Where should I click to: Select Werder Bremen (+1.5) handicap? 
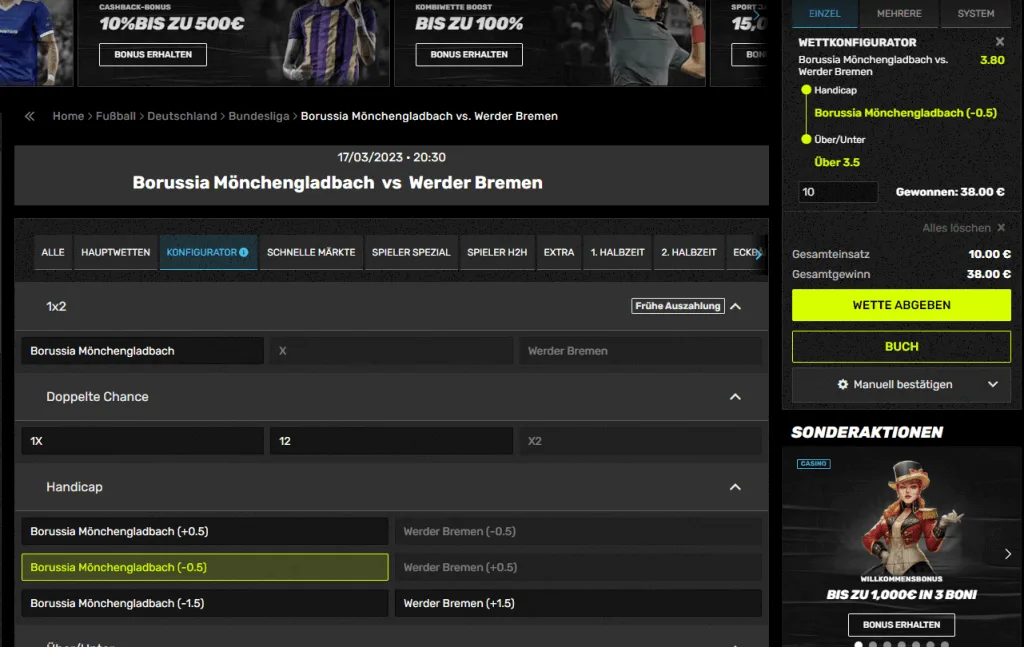pyautogui.click(x=579, y=603)
